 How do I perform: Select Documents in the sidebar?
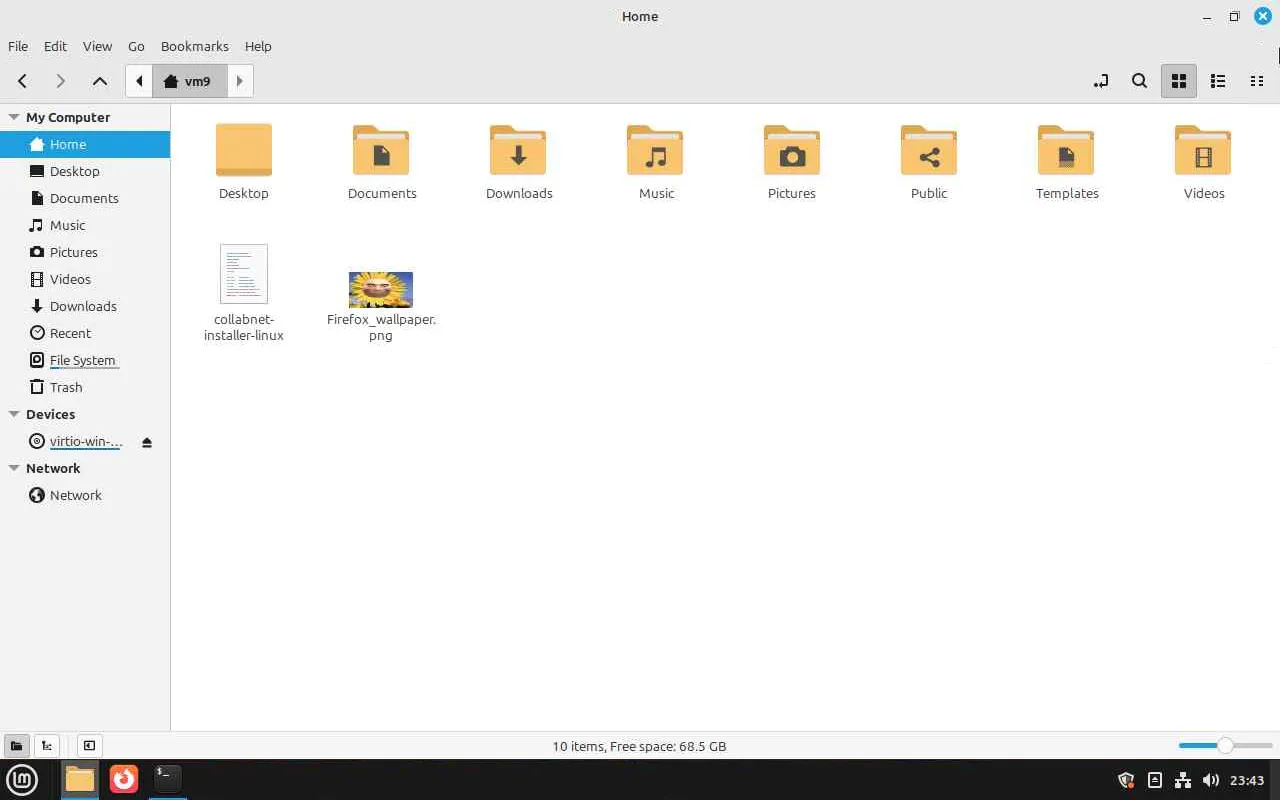(x=85, y=198)
